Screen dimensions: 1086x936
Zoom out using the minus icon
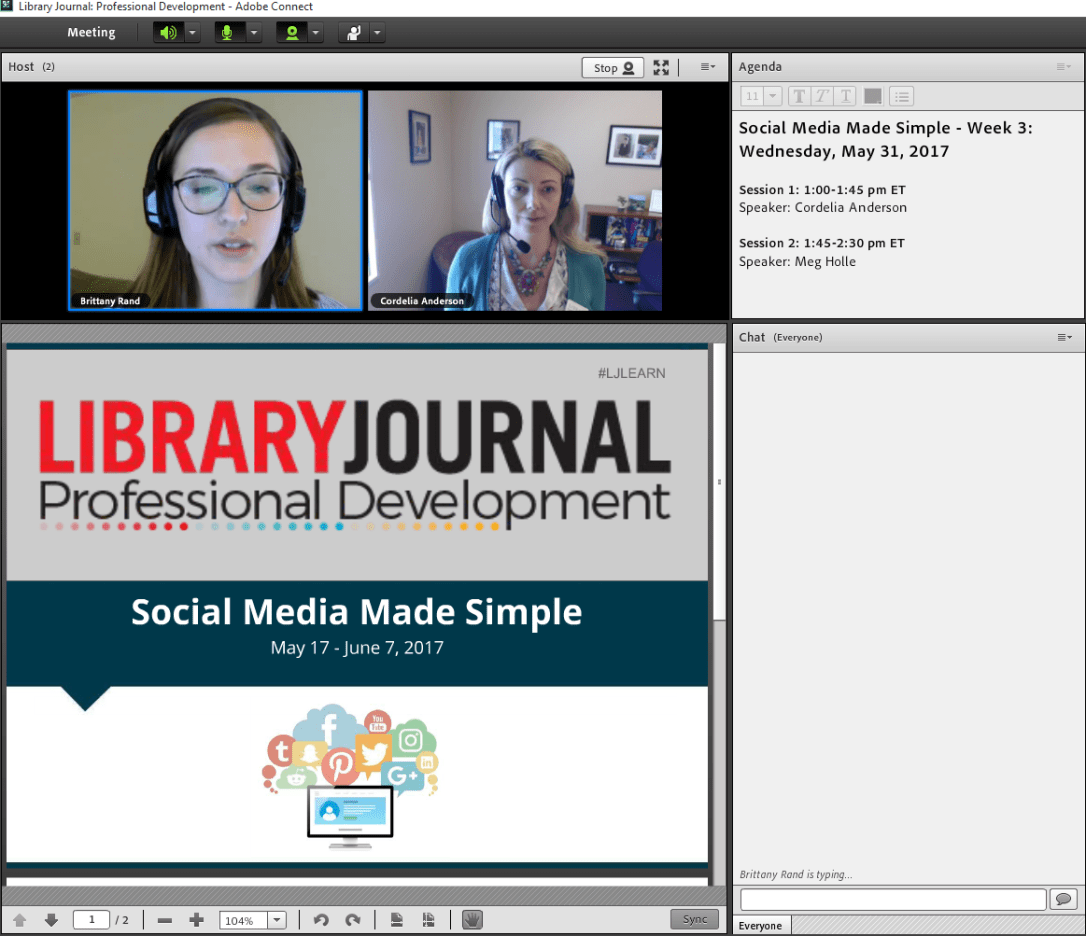165,920
